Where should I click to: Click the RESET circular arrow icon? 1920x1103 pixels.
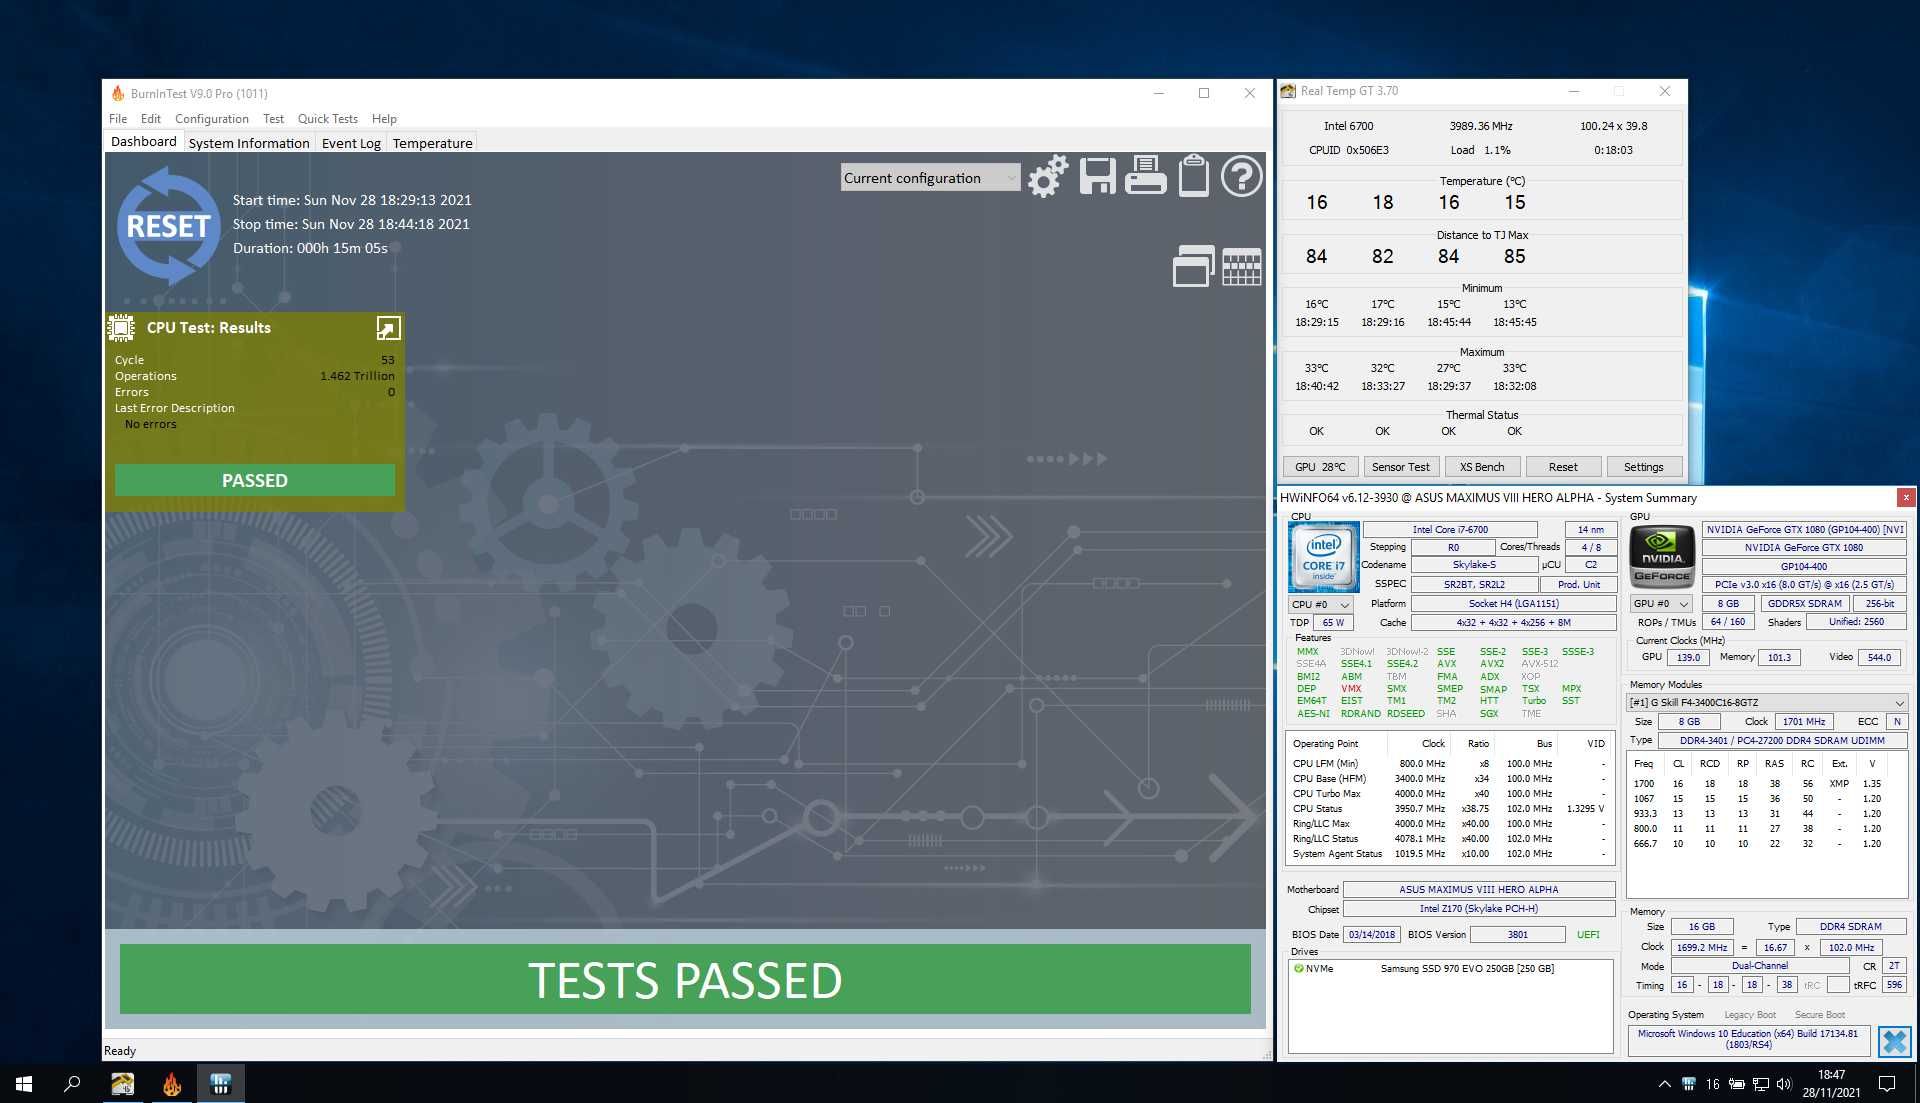[x=167, y=226]
